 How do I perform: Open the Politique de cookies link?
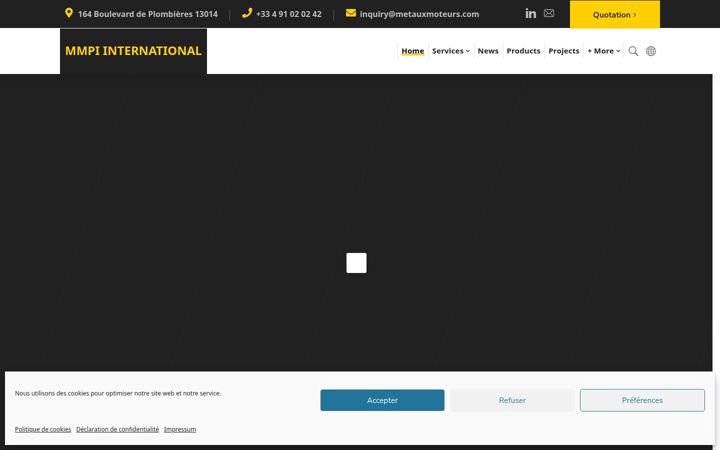pyautogui.click(x=43, y=429)
